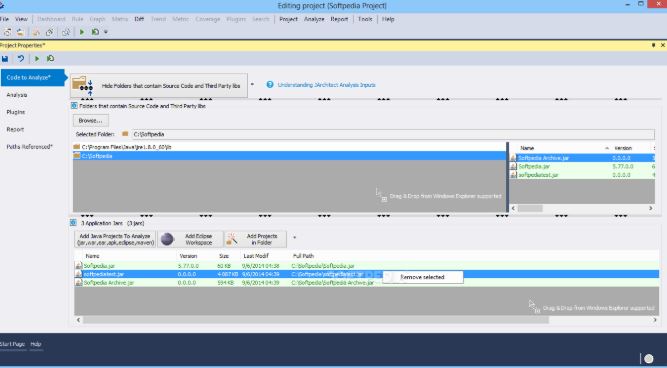Click the Full Path column header

coord(303,256)
